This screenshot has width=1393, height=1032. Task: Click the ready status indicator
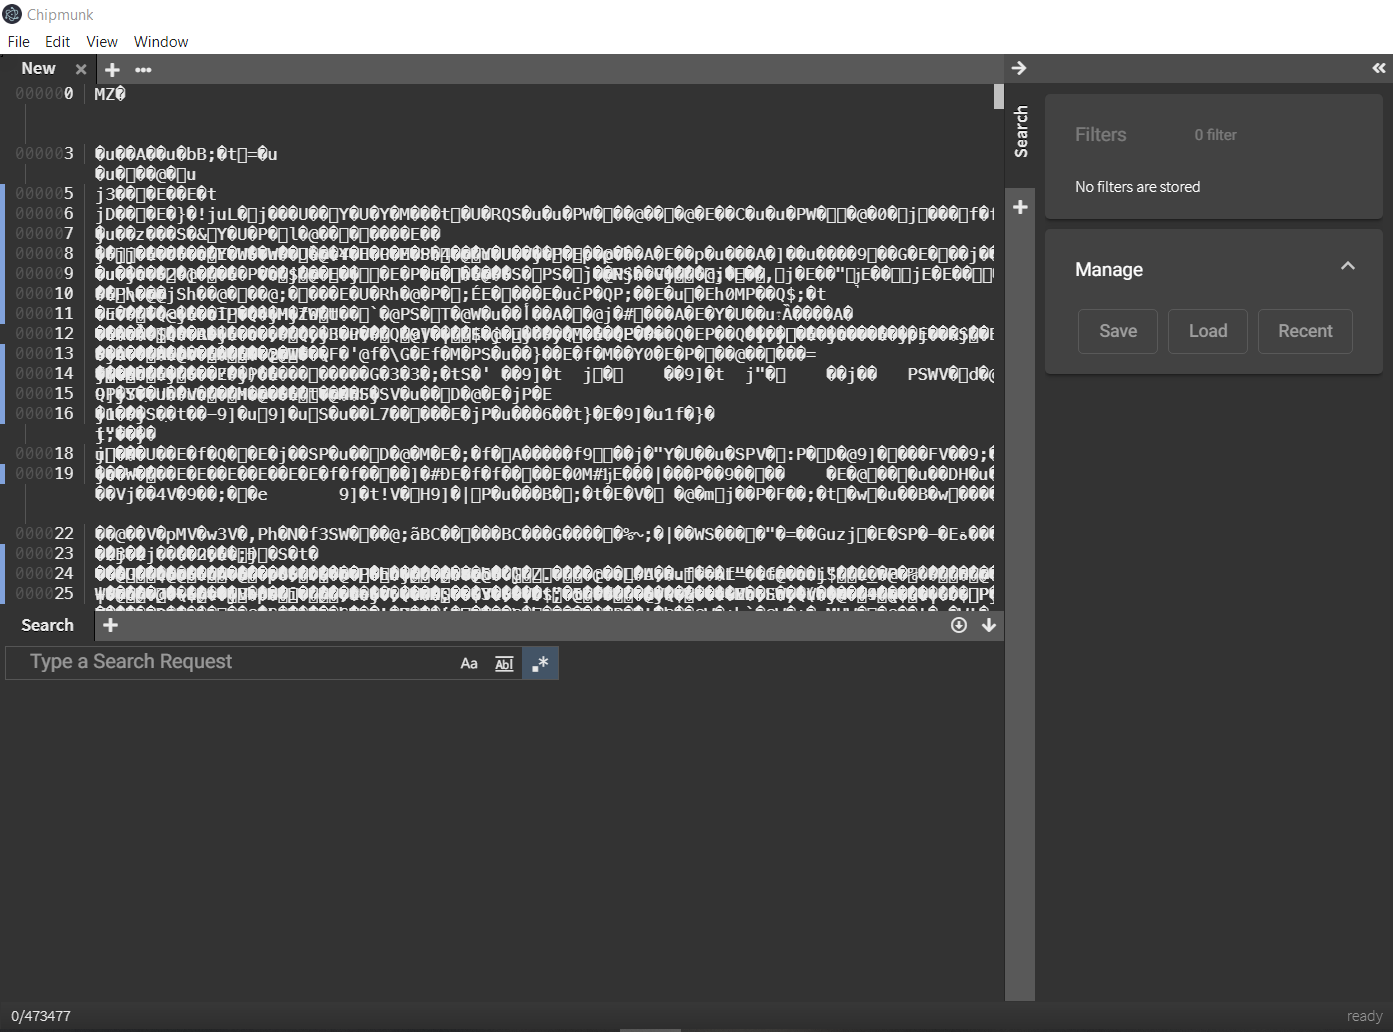tap(1364, 1016)
